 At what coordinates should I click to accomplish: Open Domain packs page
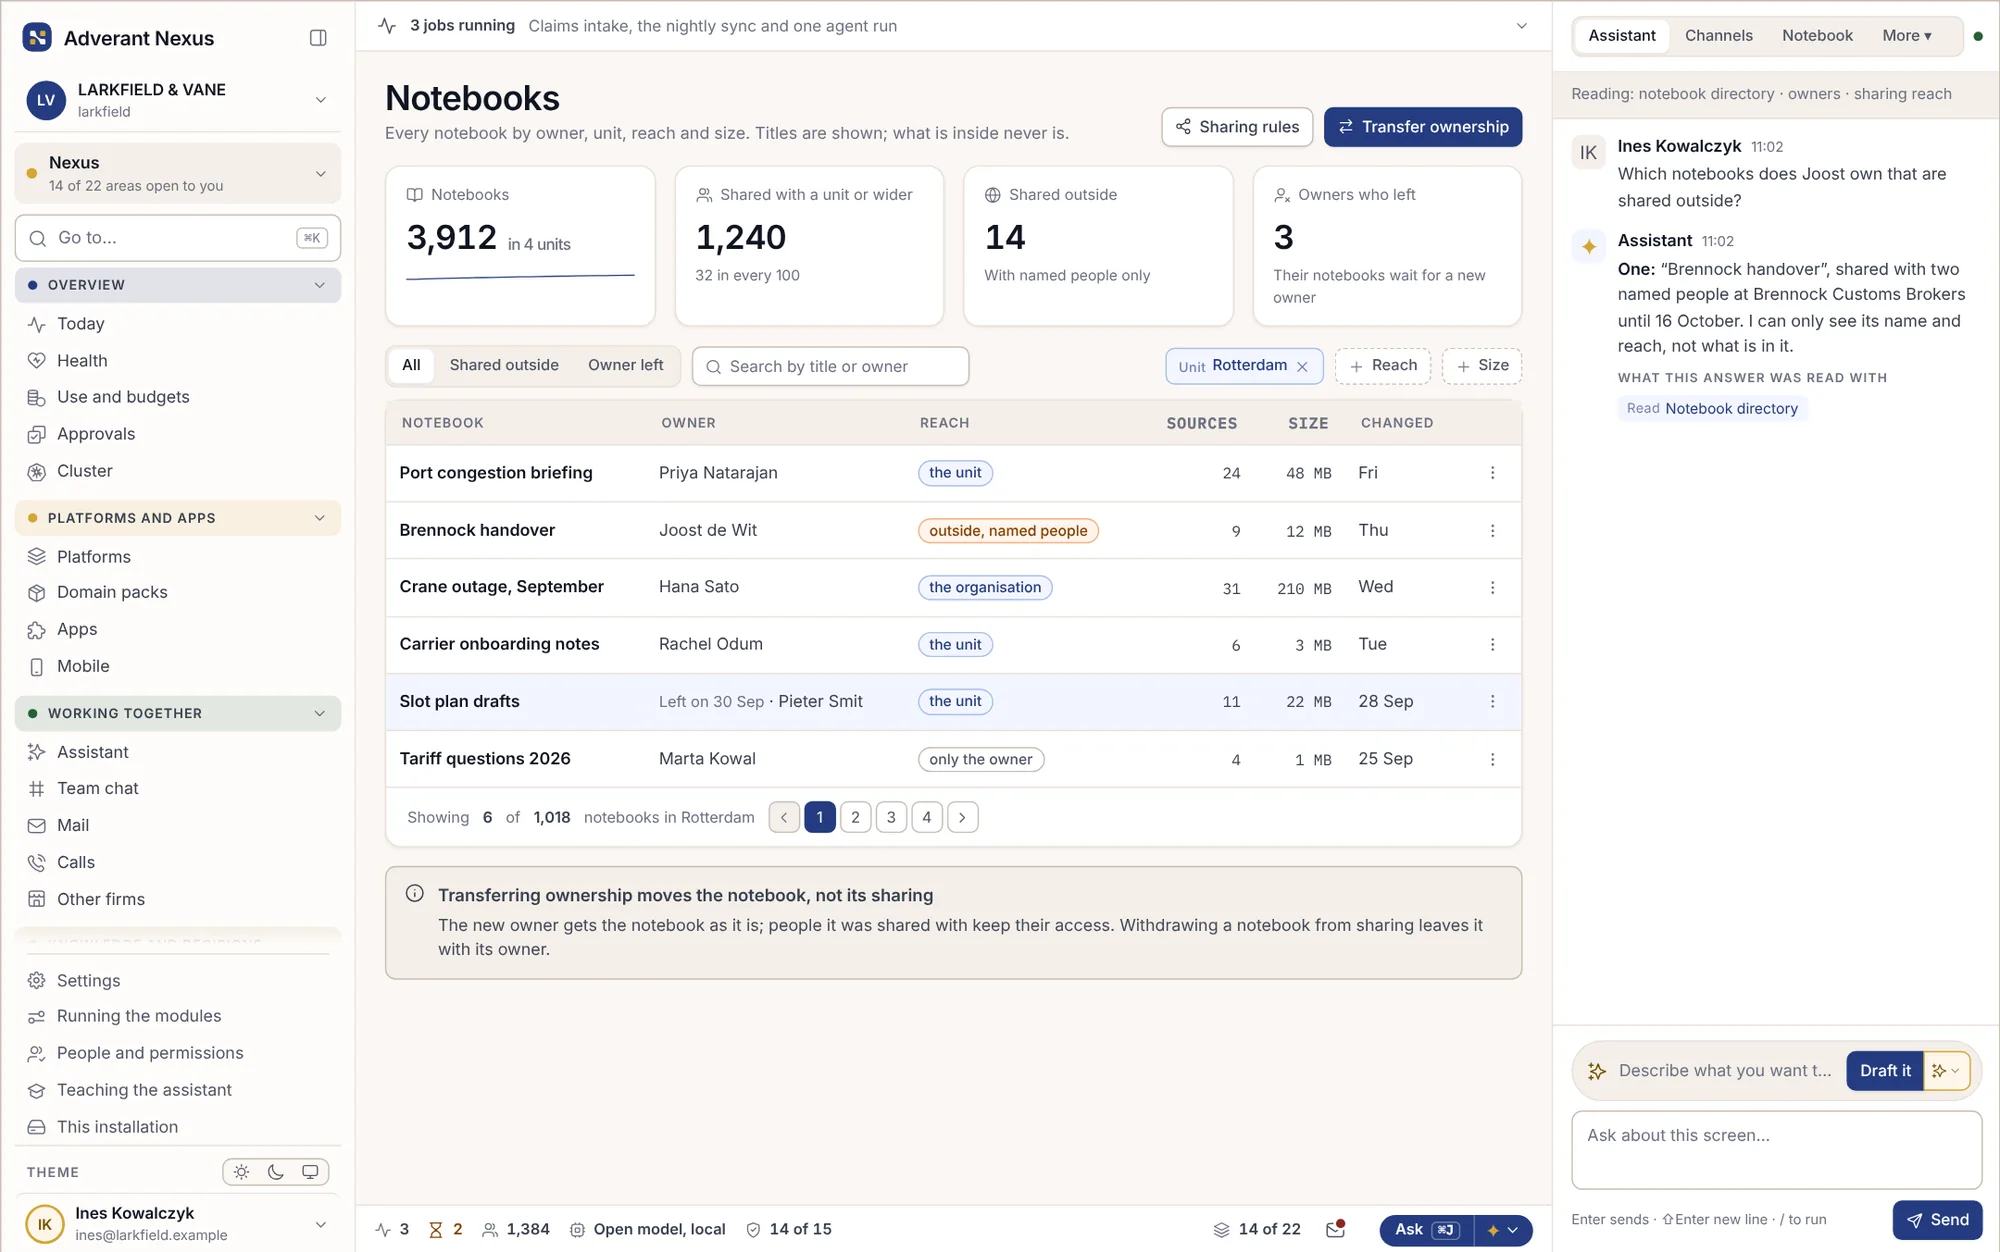click(x=112, y=592)
